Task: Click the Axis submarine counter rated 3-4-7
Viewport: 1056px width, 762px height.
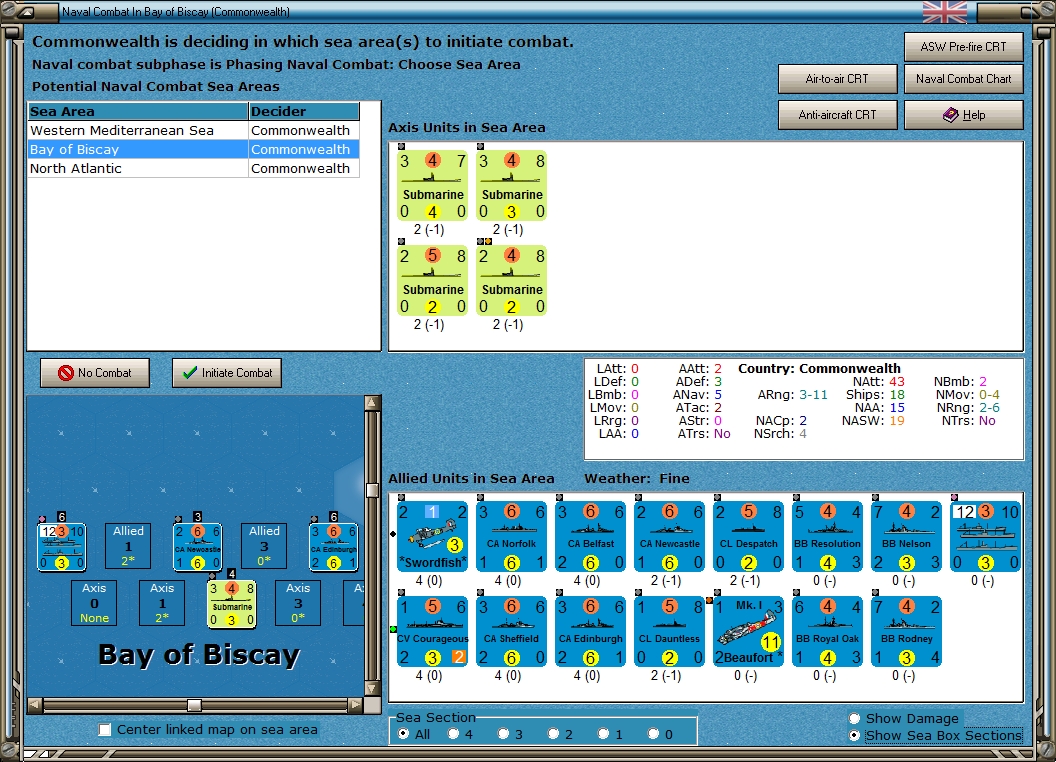Action: point(432,186)
